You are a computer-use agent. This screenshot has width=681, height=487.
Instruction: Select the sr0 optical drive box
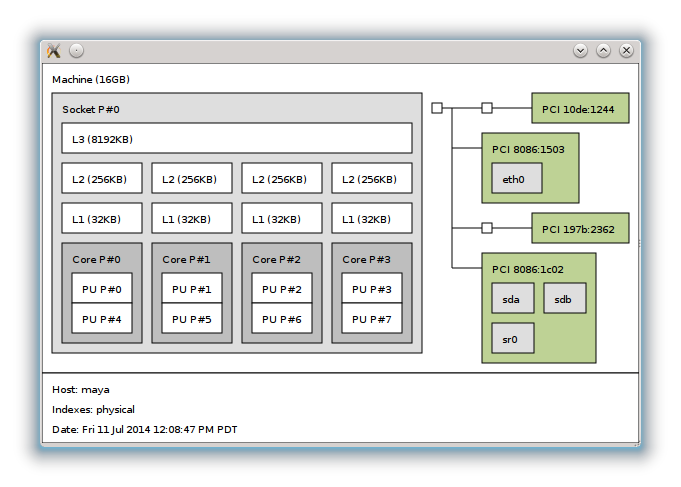(513, 338)
